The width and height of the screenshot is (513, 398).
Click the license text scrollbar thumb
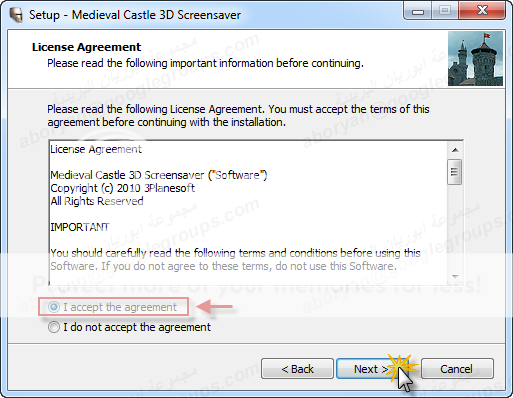click(x=455, y=172)
